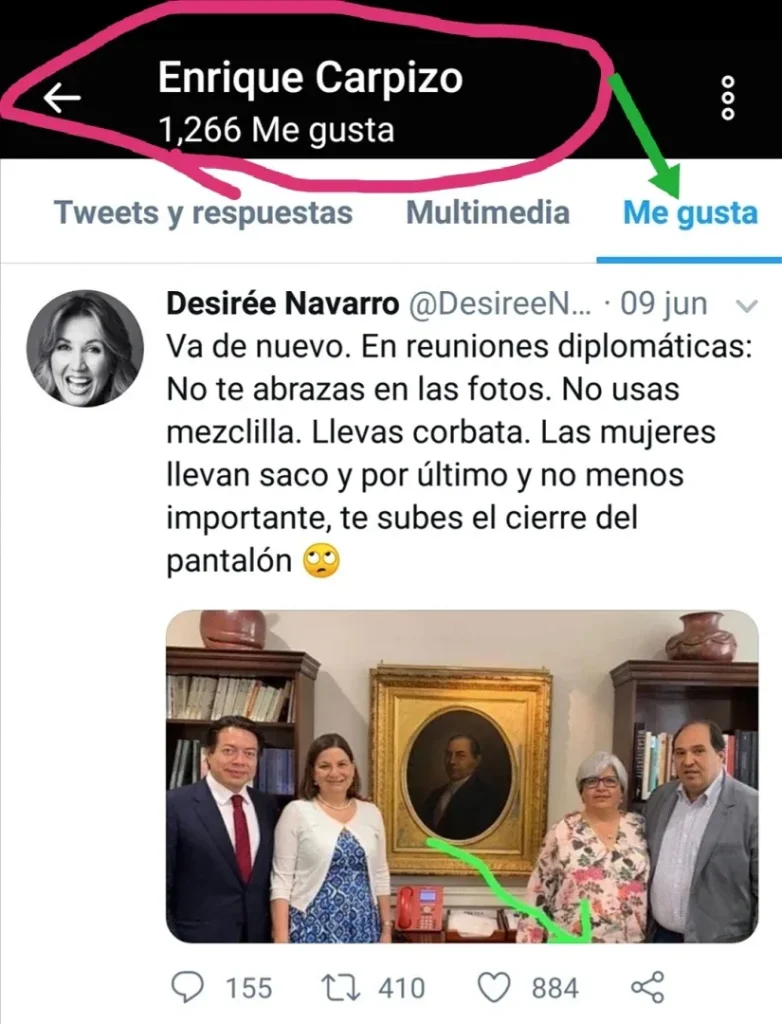Click the 155 replies count

pos(249,988)
